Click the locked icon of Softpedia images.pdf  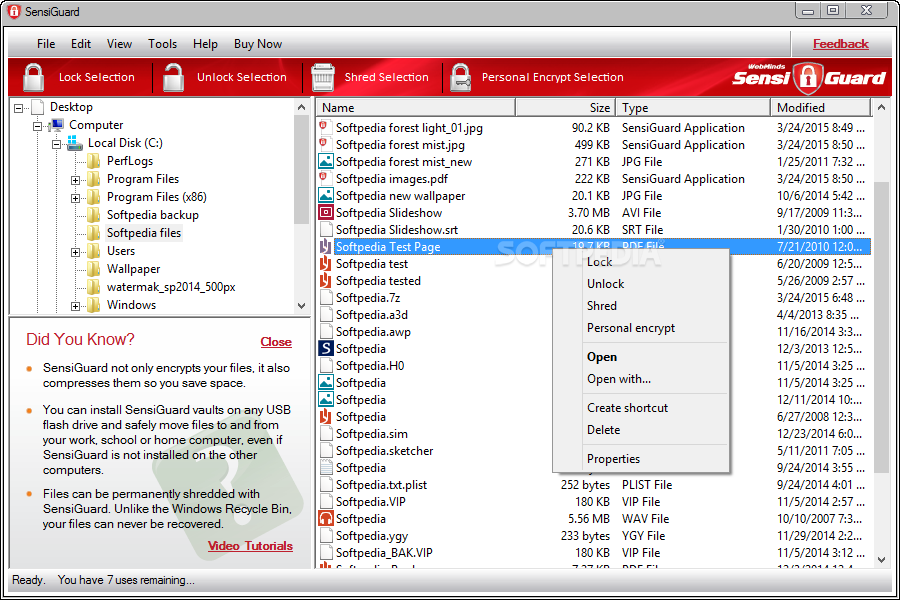pyautogui.click(x=325, y=179)
